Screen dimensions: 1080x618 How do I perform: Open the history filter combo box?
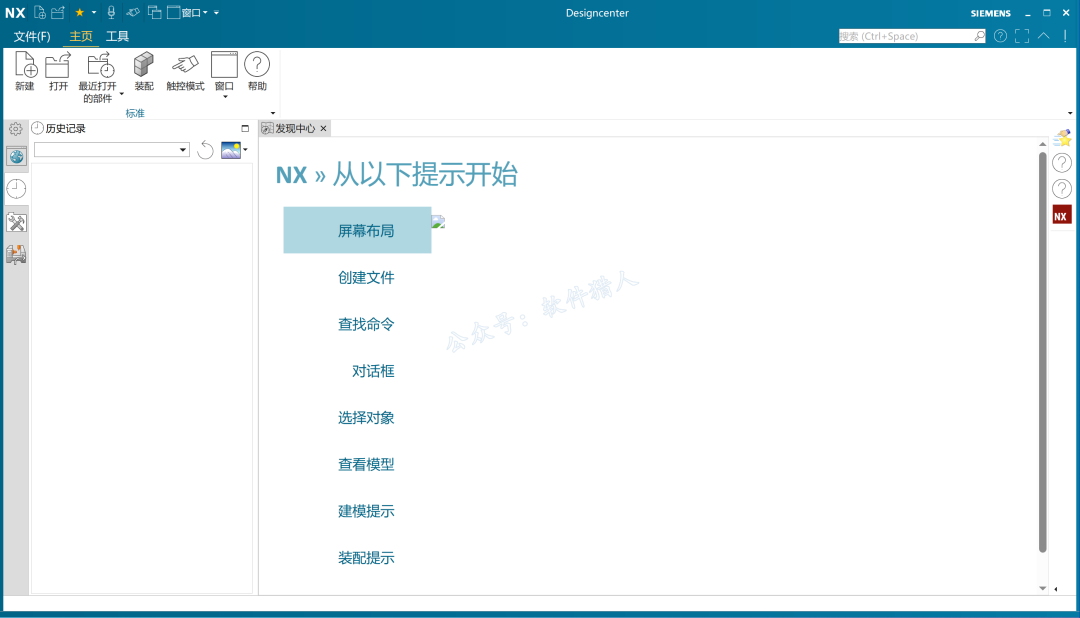112,150
